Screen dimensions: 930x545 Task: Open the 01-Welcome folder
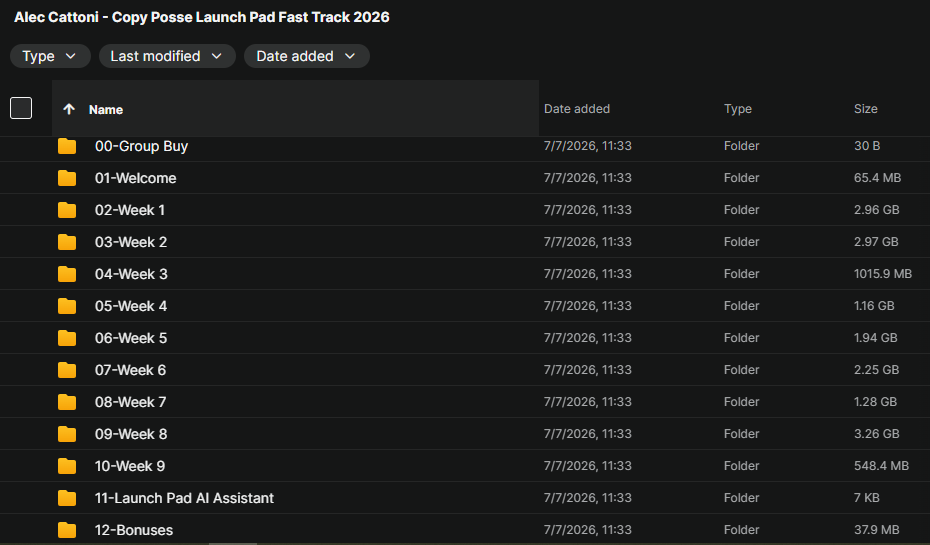(x=135, y=178)
